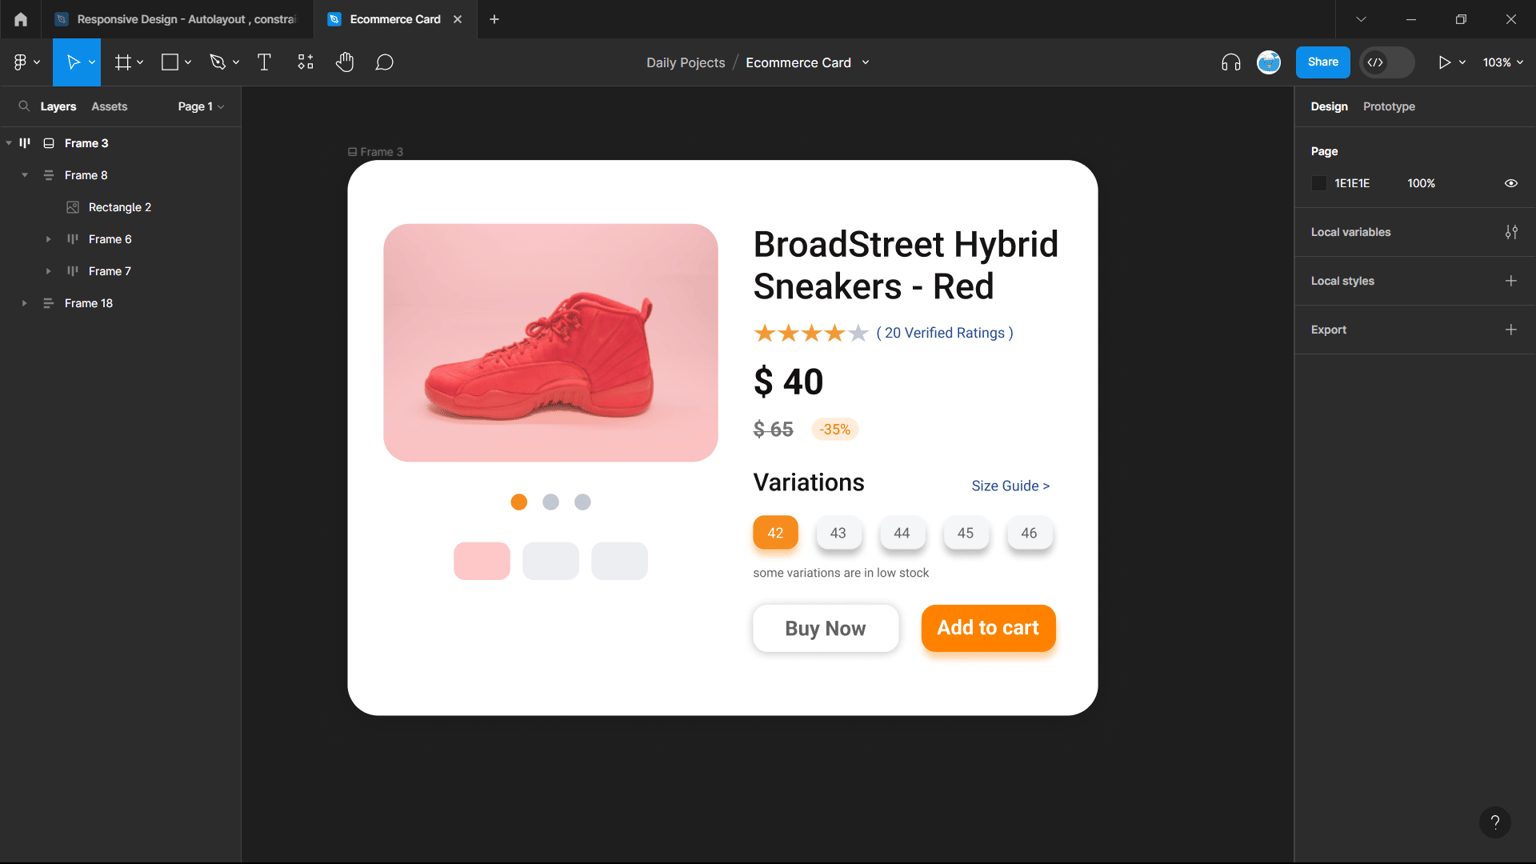The height and width of the screenshot is (864, 1536).
Task: Switch to the Layers tab
Action: click(x=58, y=106)
